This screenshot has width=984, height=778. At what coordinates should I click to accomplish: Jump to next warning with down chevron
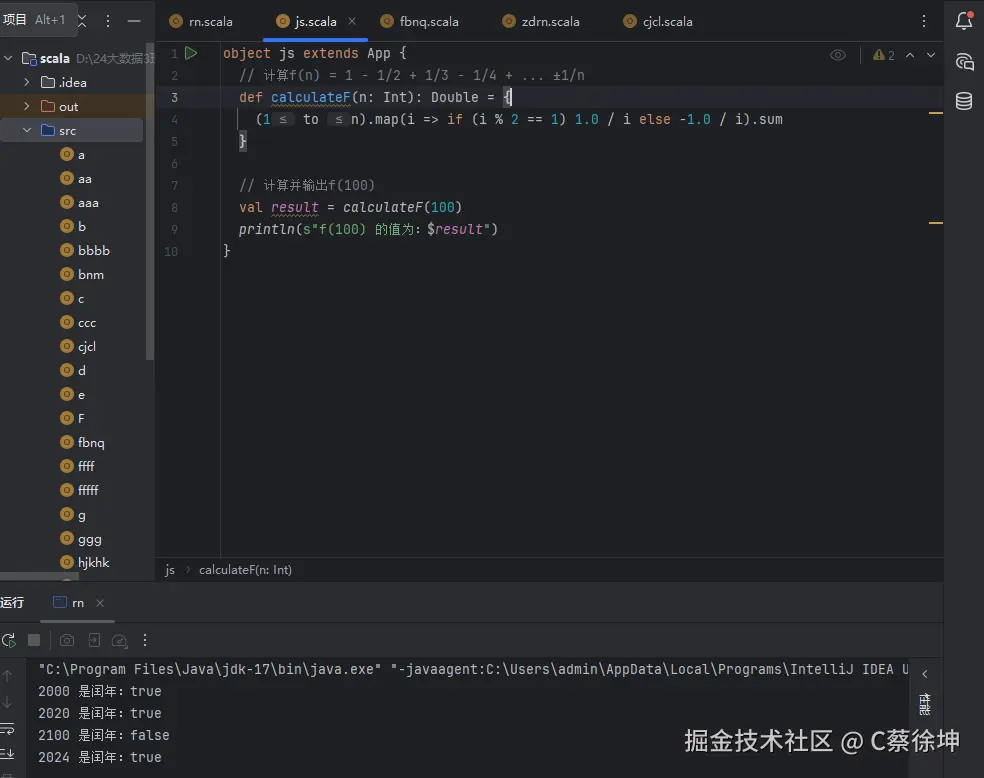pyautogui.click(x=930, y=55)
